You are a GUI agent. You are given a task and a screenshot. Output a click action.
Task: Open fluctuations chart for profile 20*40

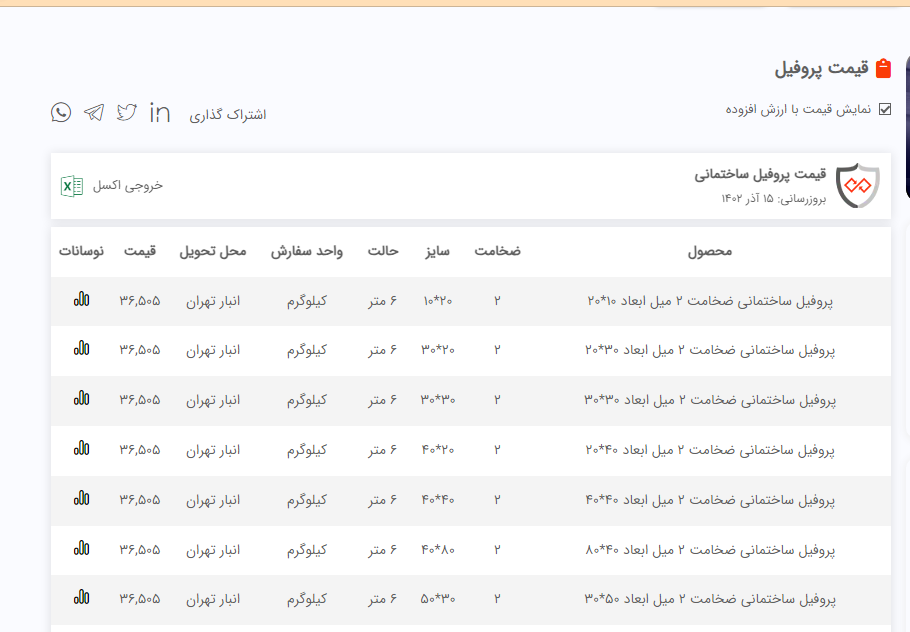[81, 449]
